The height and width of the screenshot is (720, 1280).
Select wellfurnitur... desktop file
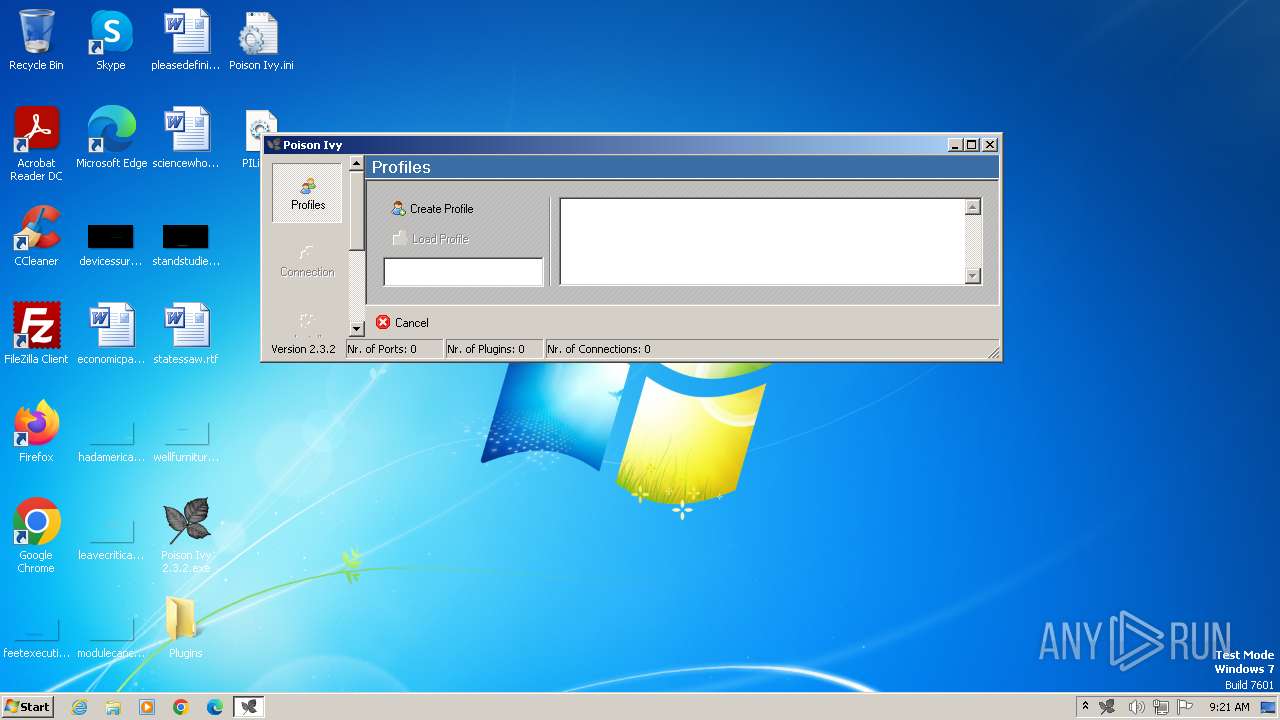[186, 440]
